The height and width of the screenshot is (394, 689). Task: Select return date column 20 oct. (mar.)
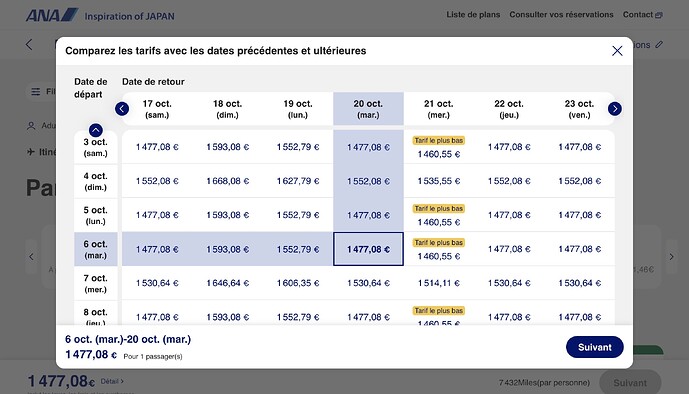(368, 109)
